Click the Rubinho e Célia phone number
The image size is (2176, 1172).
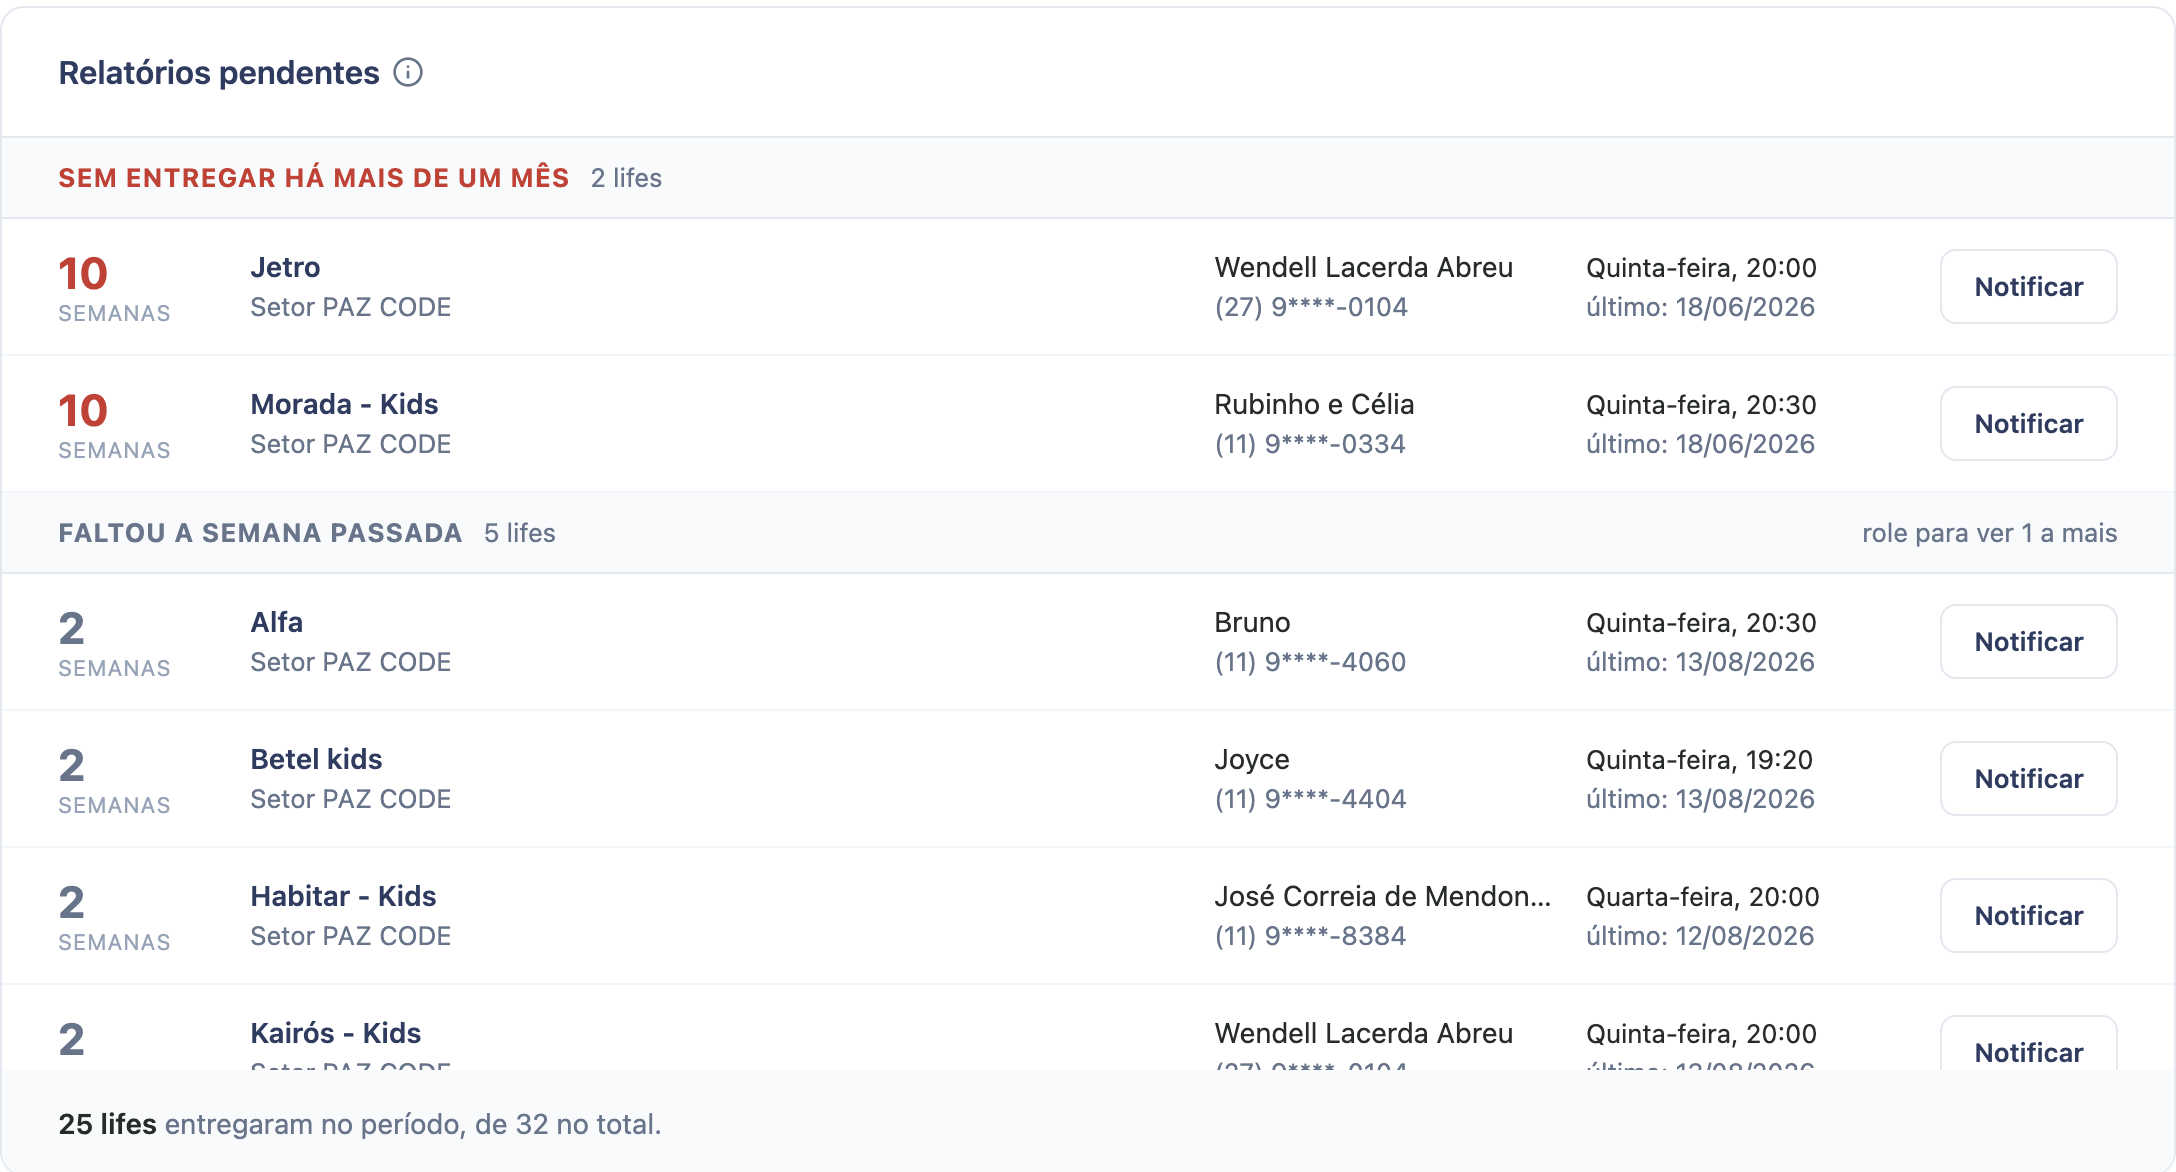pyautogui.click(x=1310, y=444)
